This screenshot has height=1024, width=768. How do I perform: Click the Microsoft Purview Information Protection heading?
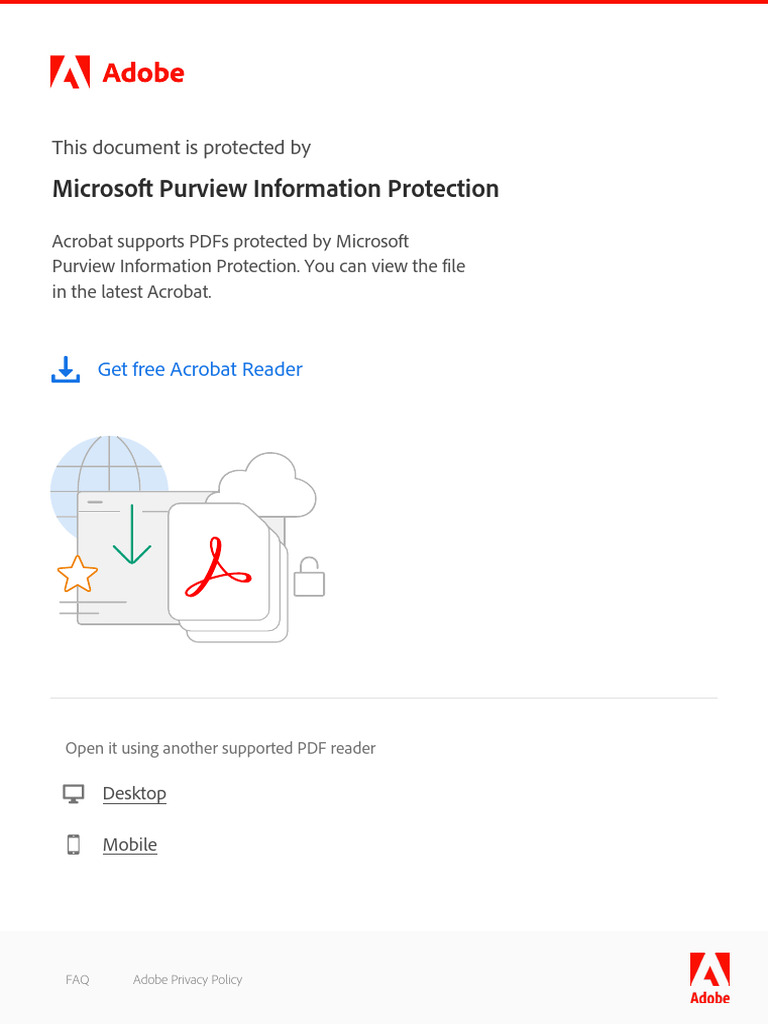pyautogui.click(x=276, y=189)
